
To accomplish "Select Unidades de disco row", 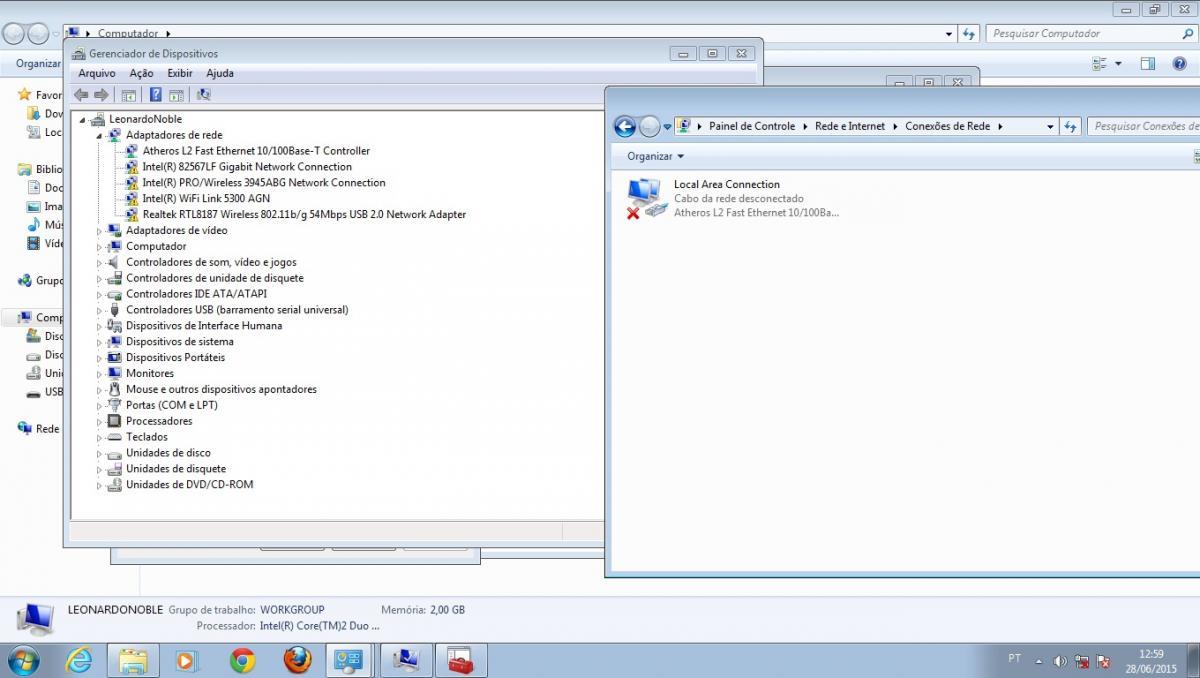I will 168,453.
